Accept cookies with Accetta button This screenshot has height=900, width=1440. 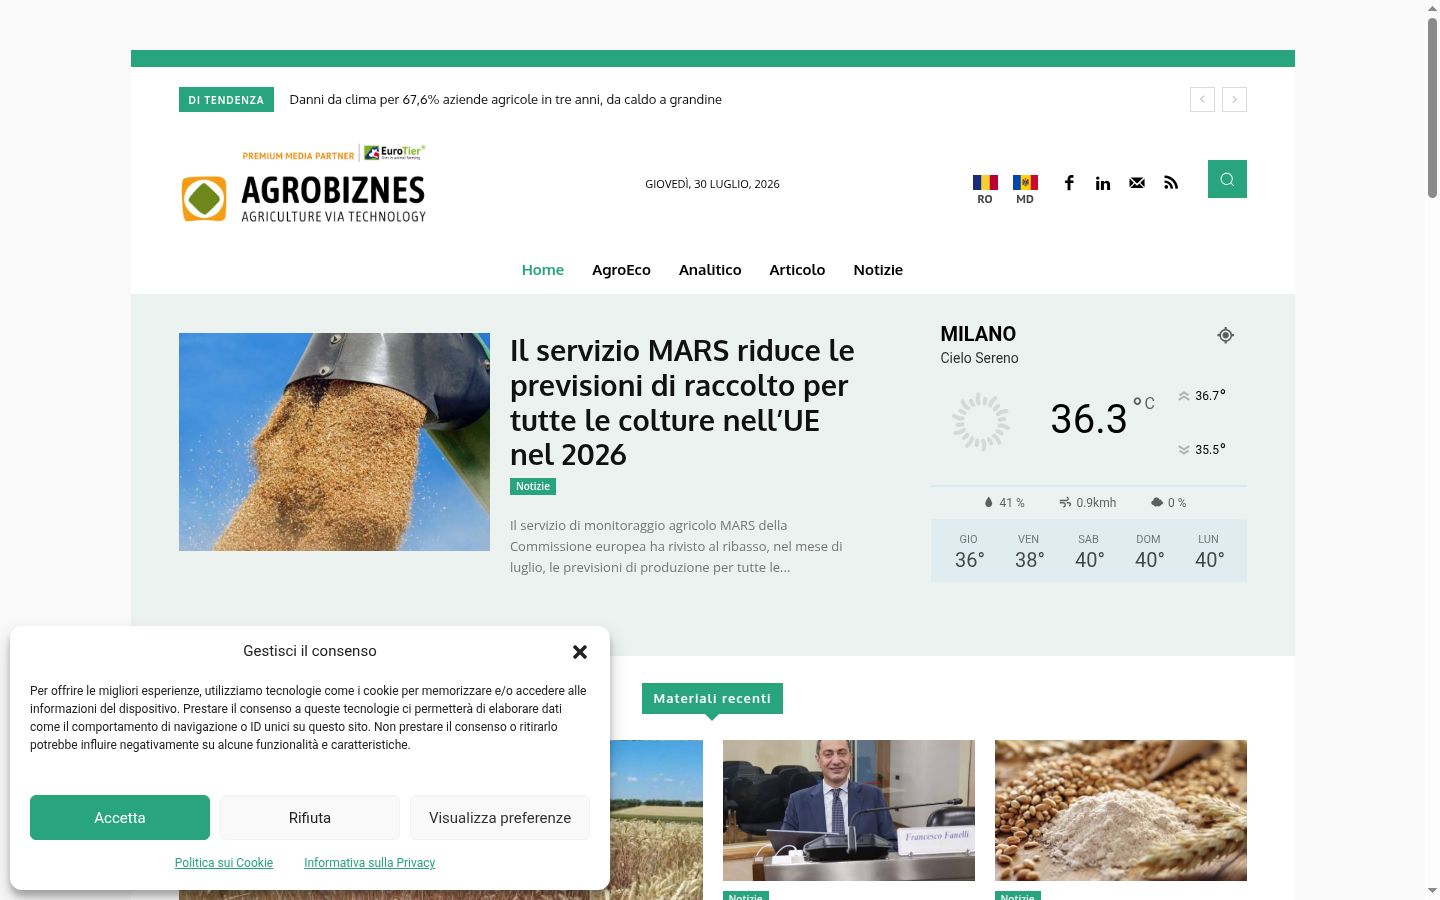click(120, 817)
